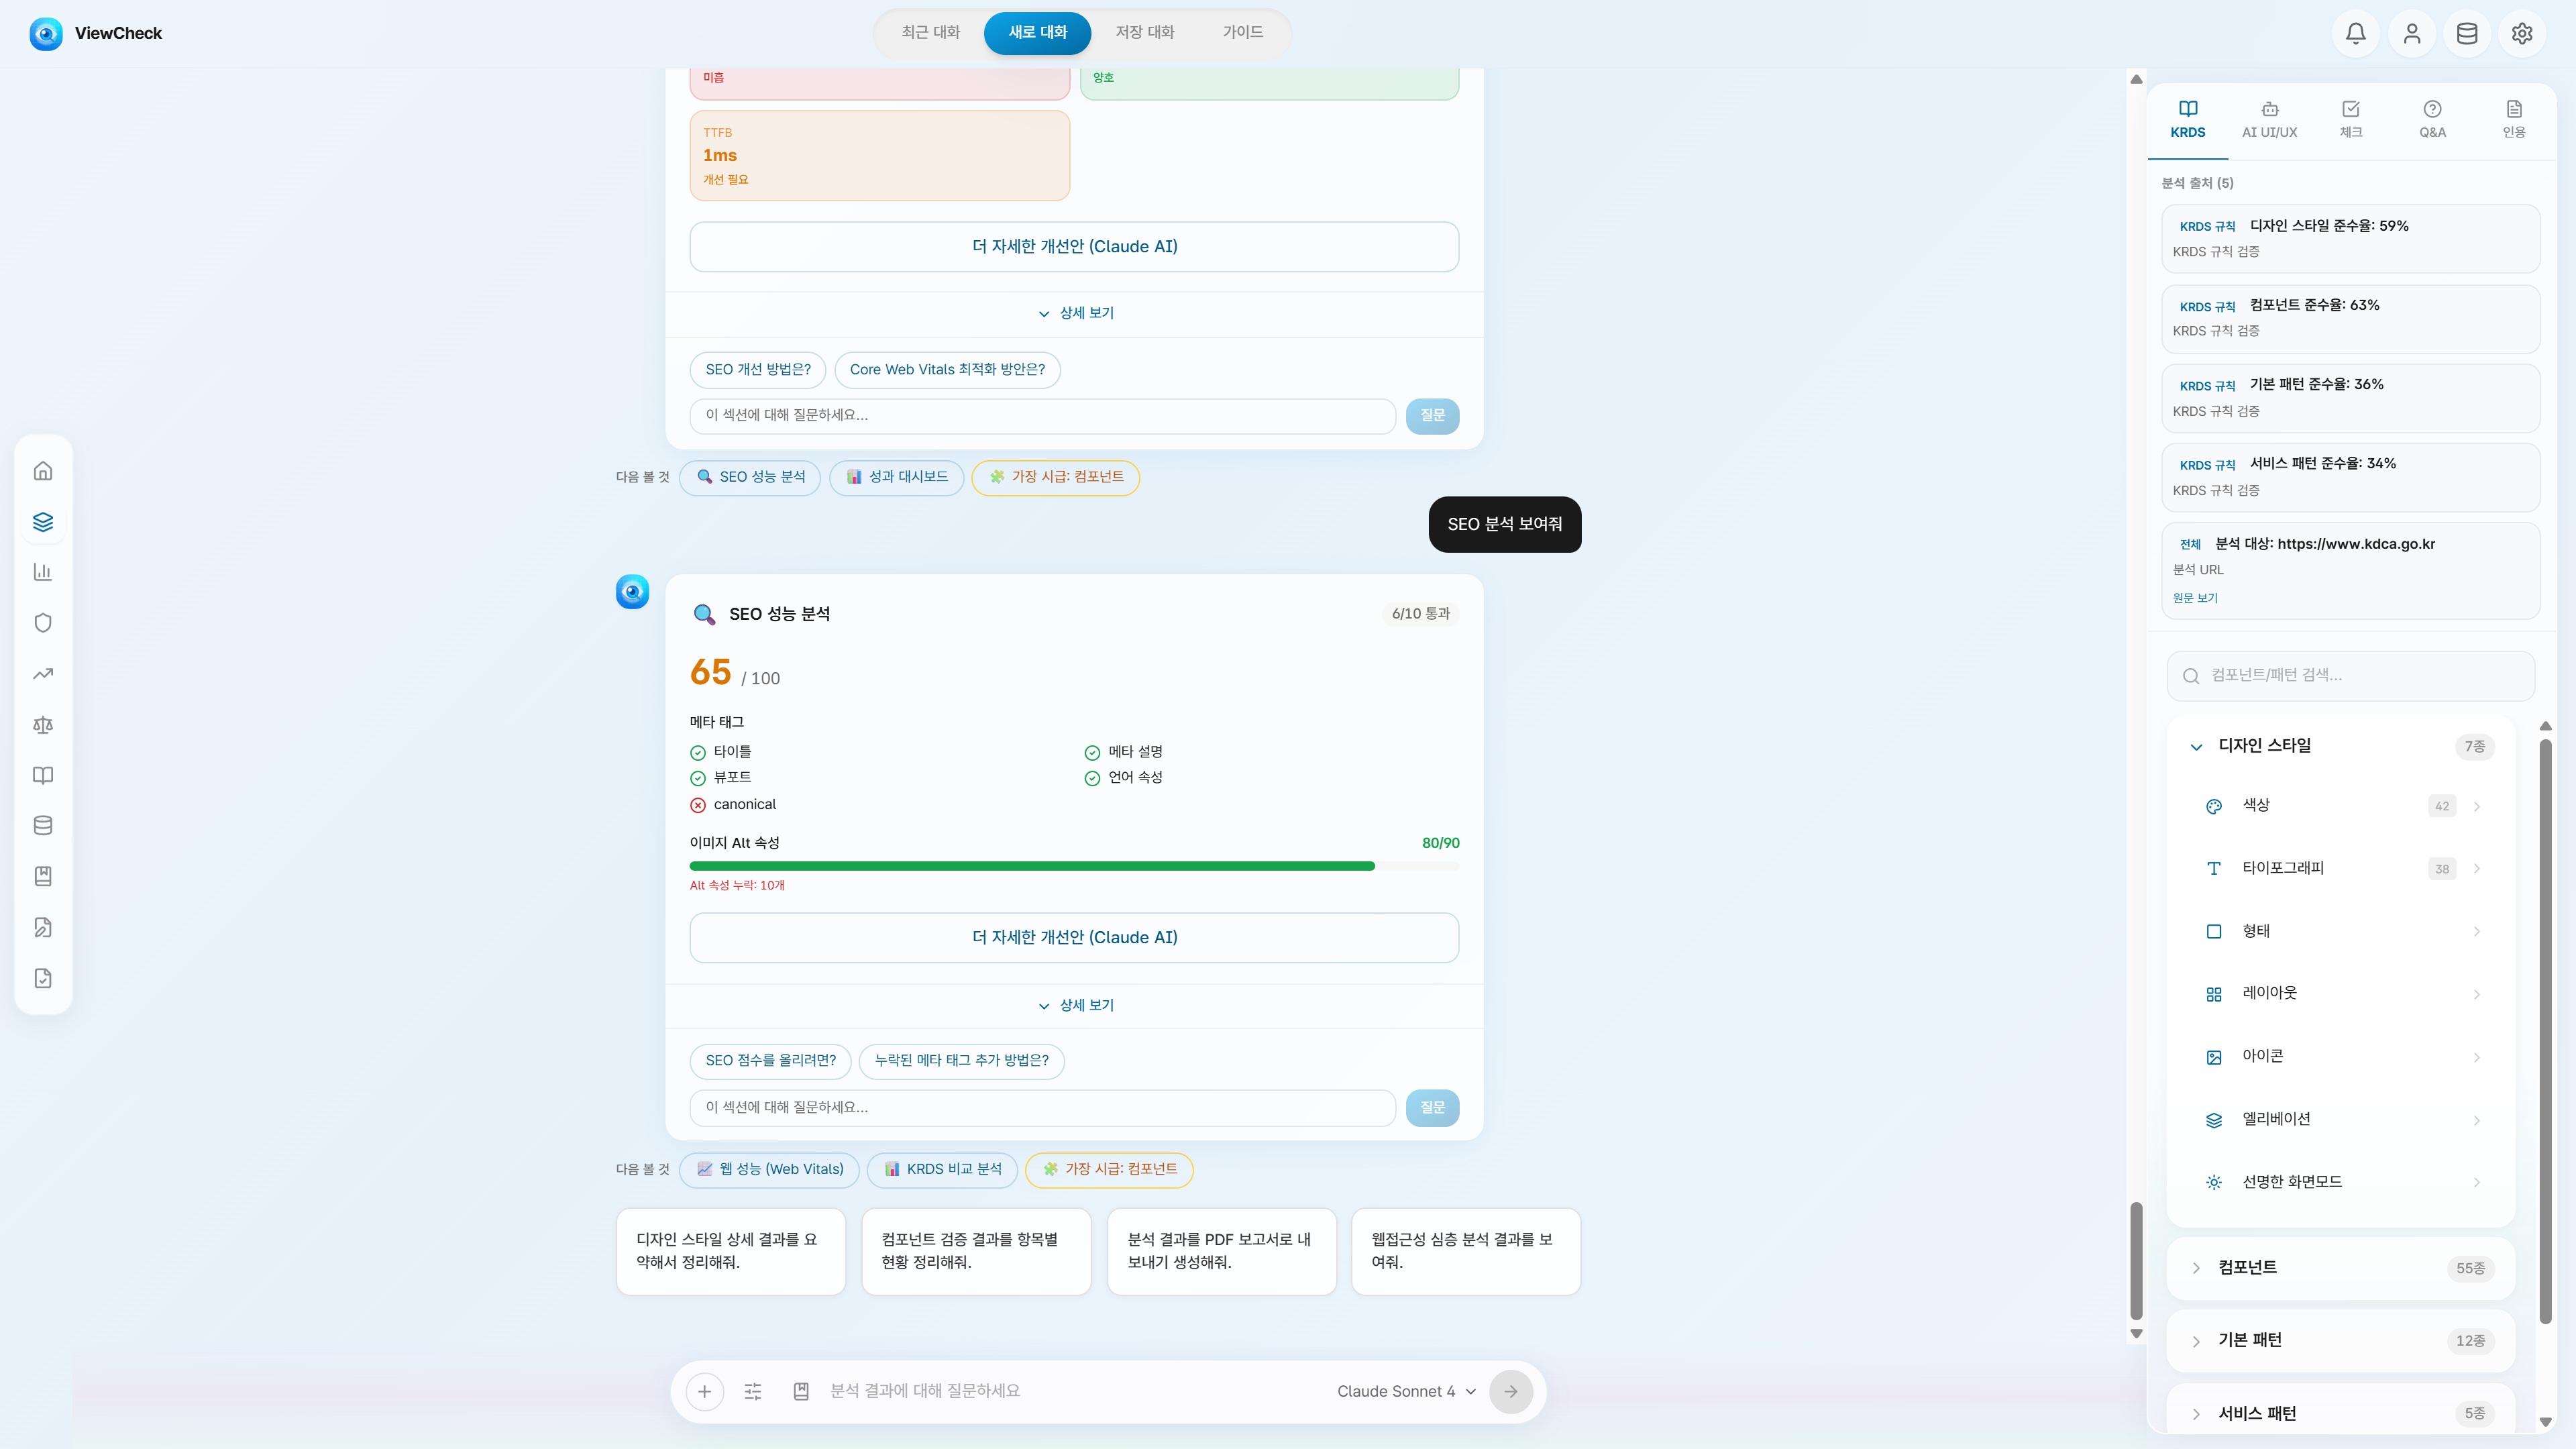Open the user profile icon
The width and height of the screenshot is (2576, 1449).
(x=2412, y=33)
